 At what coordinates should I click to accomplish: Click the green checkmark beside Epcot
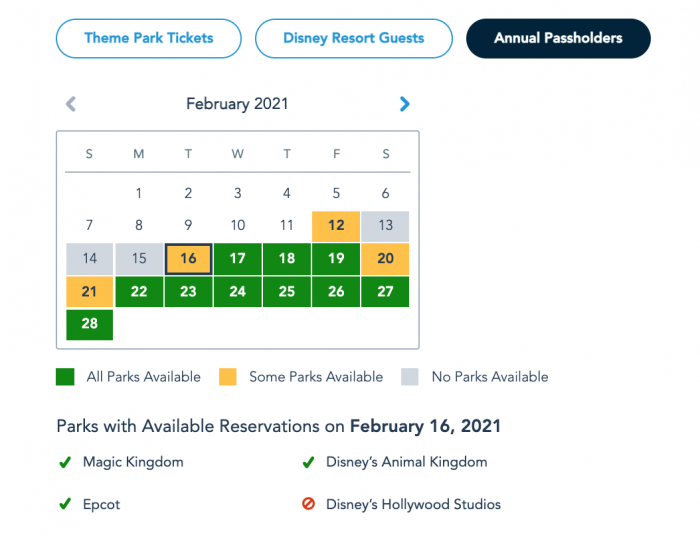point(65,504)
